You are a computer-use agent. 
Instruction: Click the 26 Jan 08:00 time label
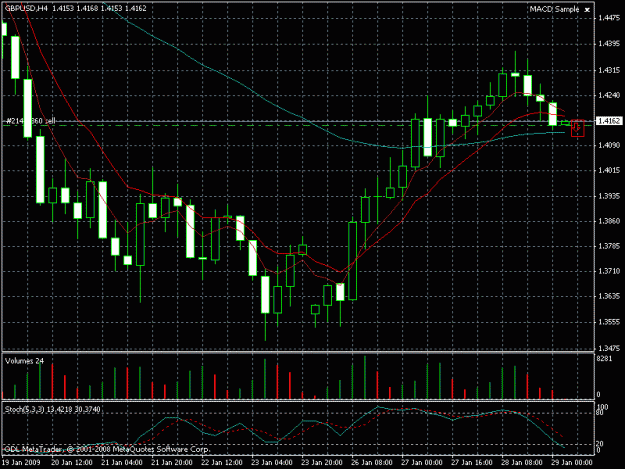tap(372, 463)
